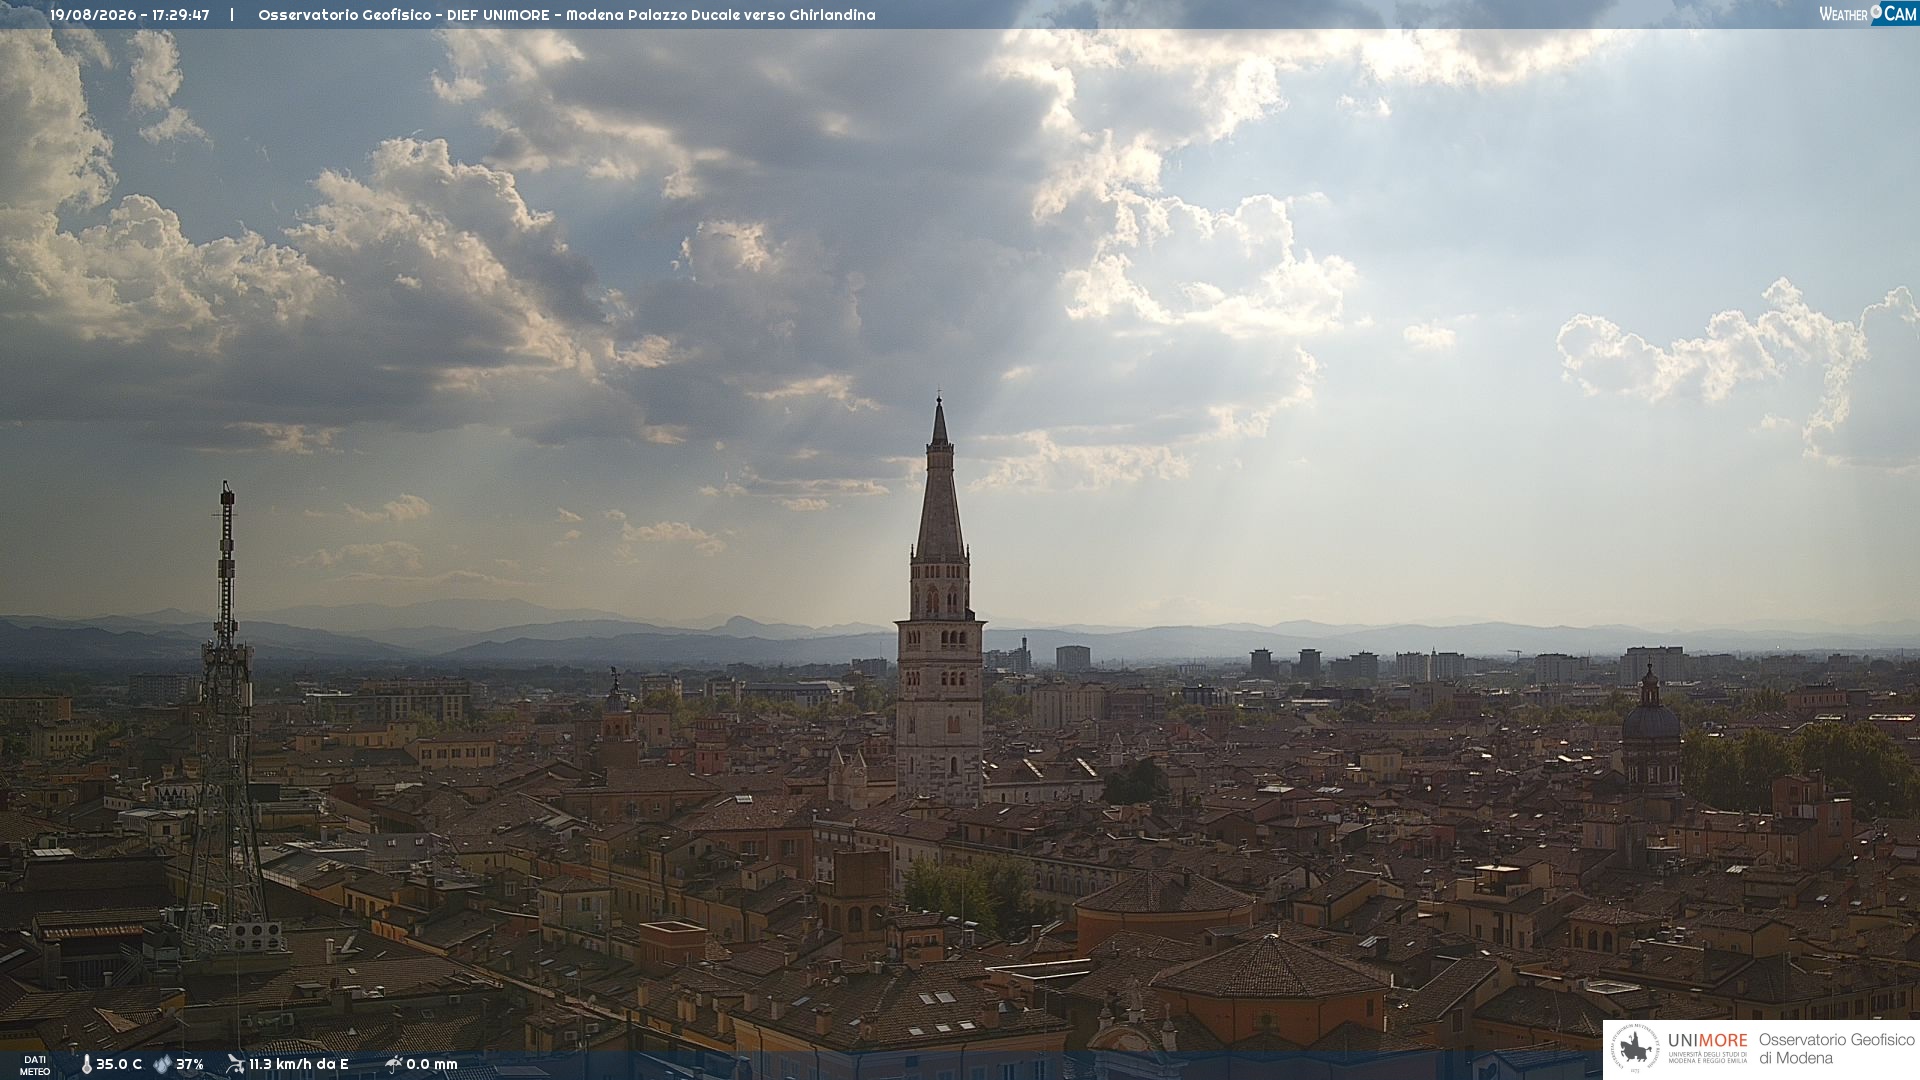Screen dimensions: 1920x1080
Task: Click the Weather word in the top logo
Action: coord(1843,14)
